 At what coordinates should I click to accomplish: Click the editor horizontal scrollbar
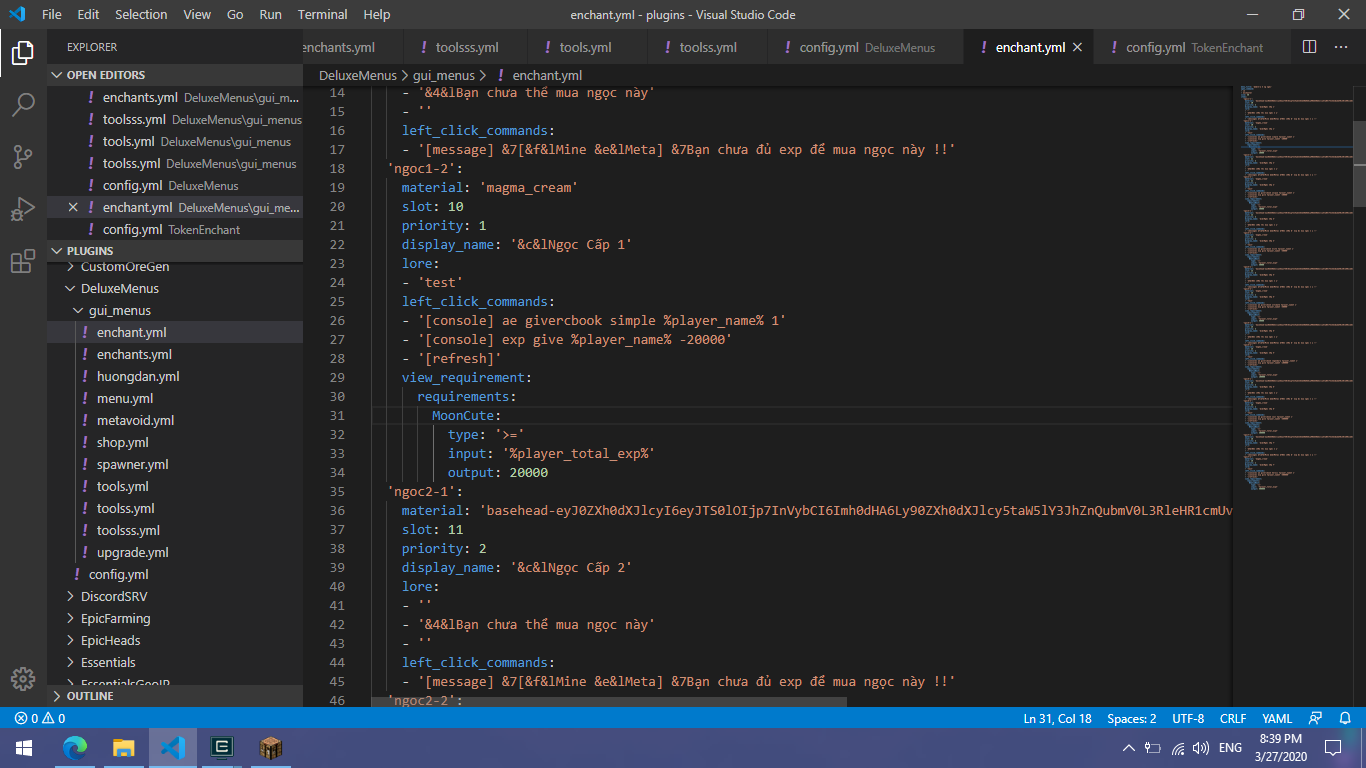coord(610,702)
